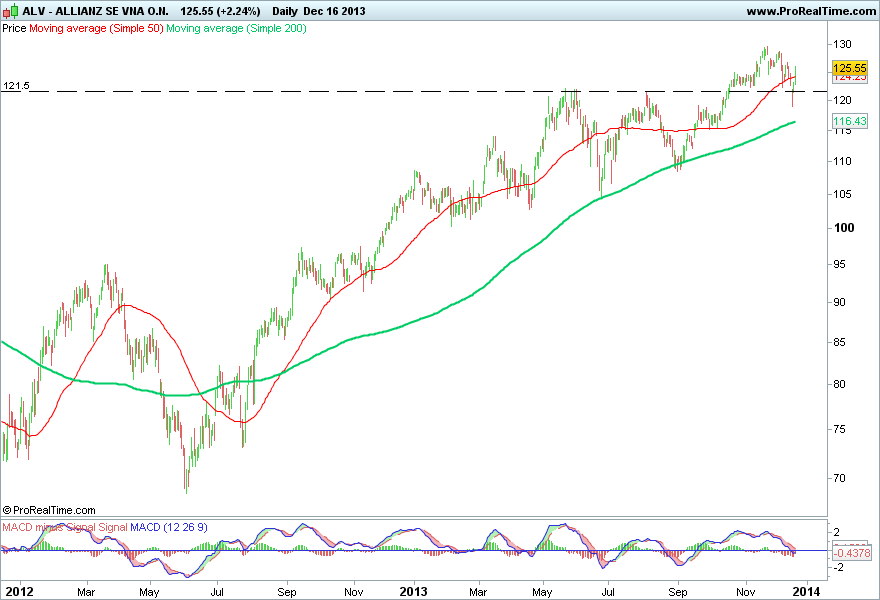Select the blue MACD (12 26 9) legend

[x=168, y=527]
